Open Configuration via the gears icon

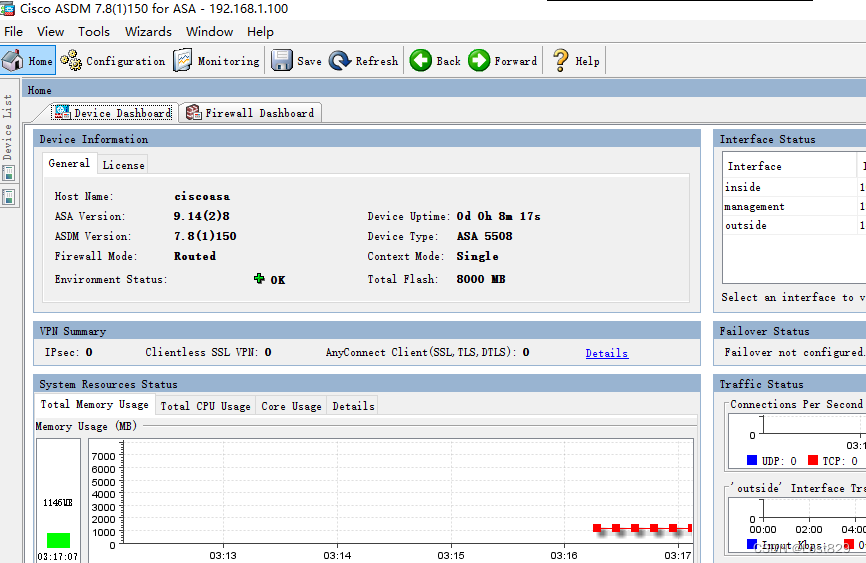pos(71,61)
